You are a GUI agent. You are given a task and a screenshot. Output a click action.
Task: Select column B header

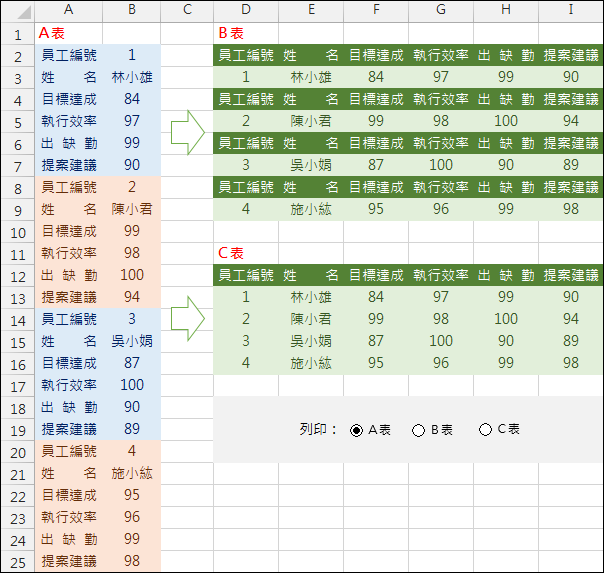click(132, 10)
